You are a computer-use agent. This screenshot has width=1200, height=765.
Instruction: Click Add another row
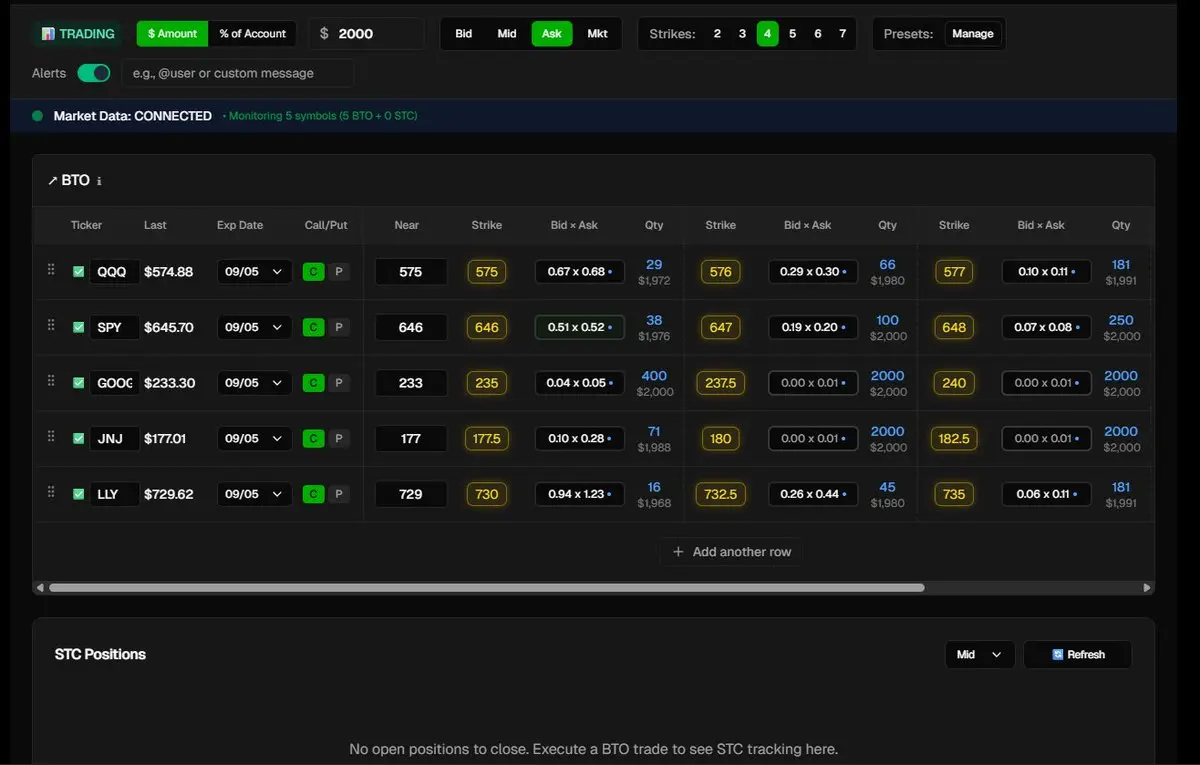(x=732, y=552)
